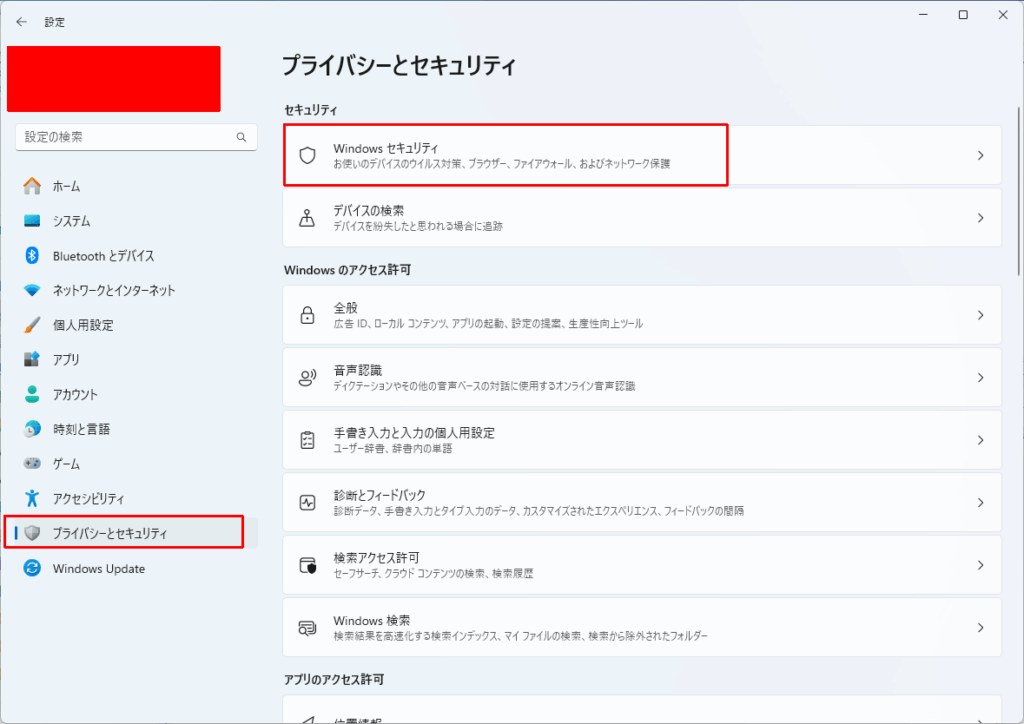Screen dimensions: 1024x724
Task: Click the icon for 検索アクセス許可
Action: tap(308, 565)
